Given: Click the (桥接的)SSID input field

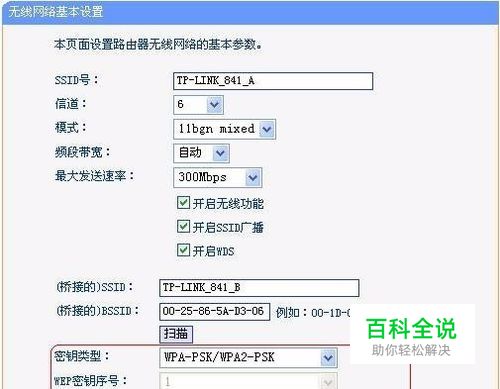Looking at the screenshot, I should [259, 288].
